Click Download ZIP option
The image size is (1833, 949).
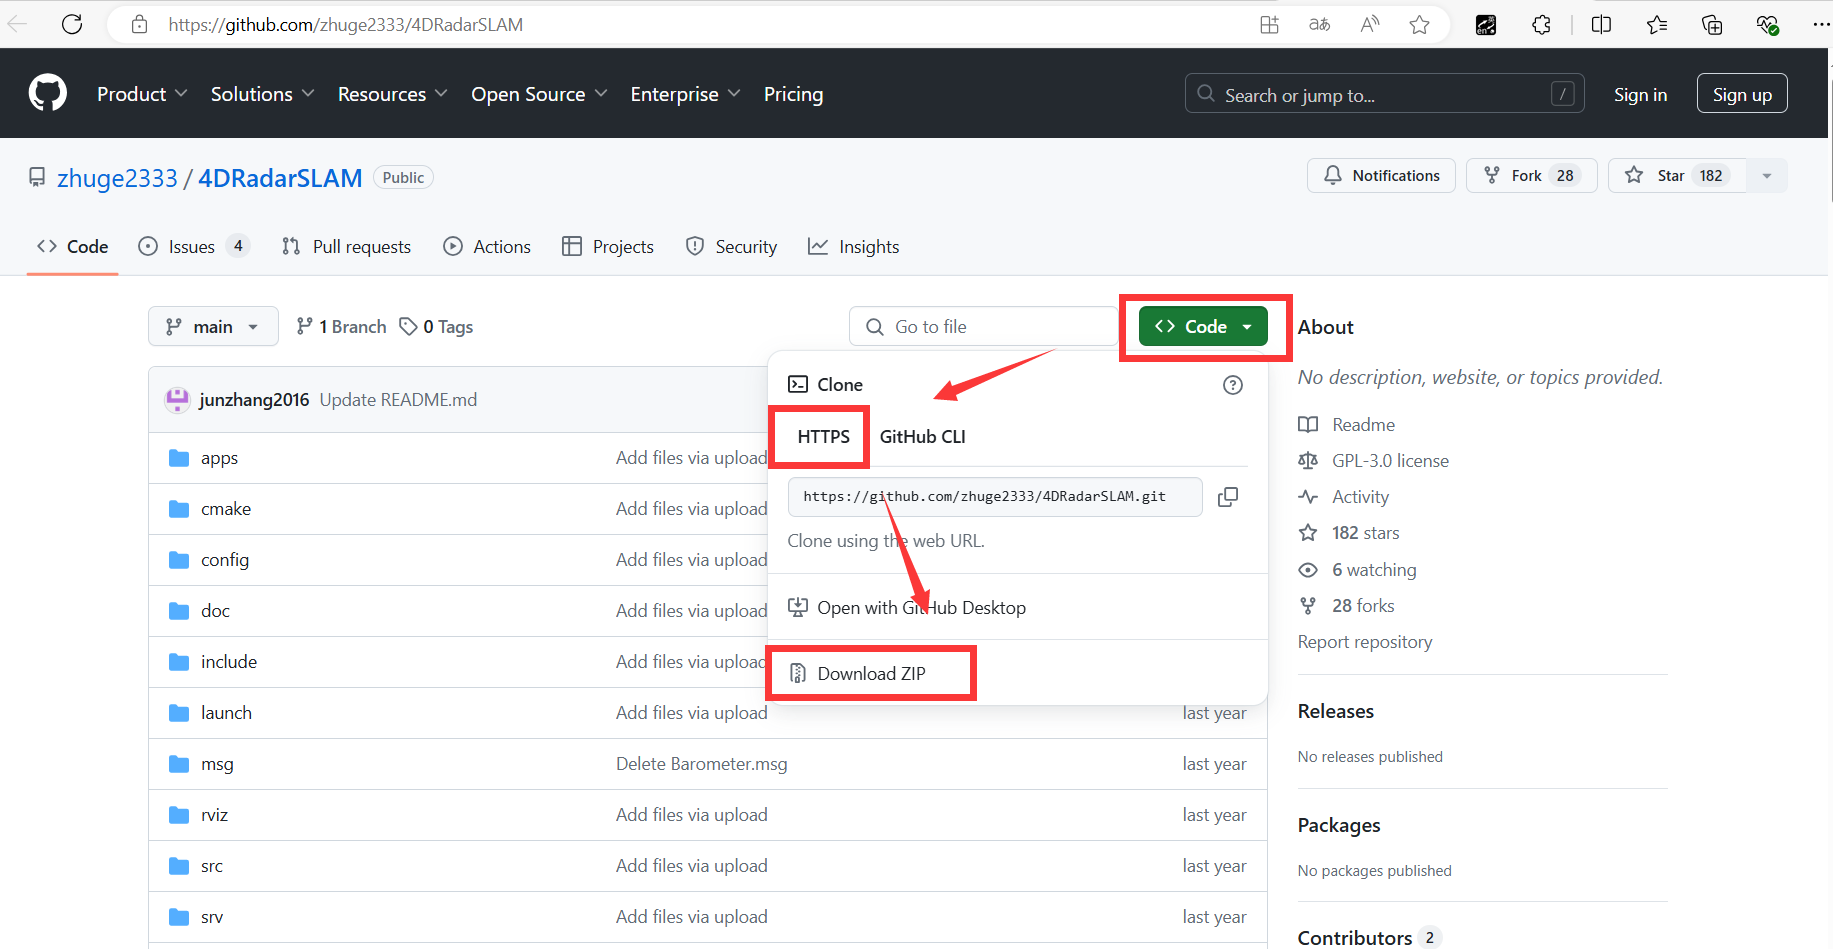(x=871, y=673)
